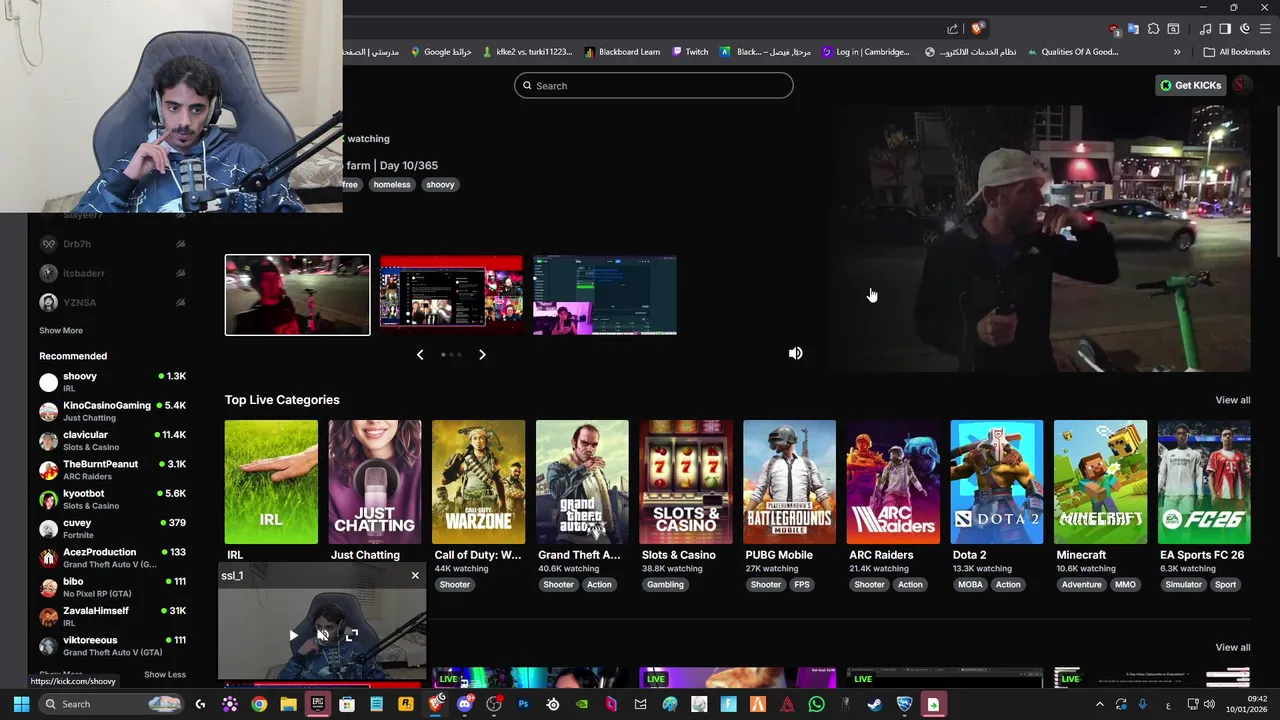Screen dimensions: 1280x720
Task: Select the 'homeless' stream tag
Action: pos(392,184)
